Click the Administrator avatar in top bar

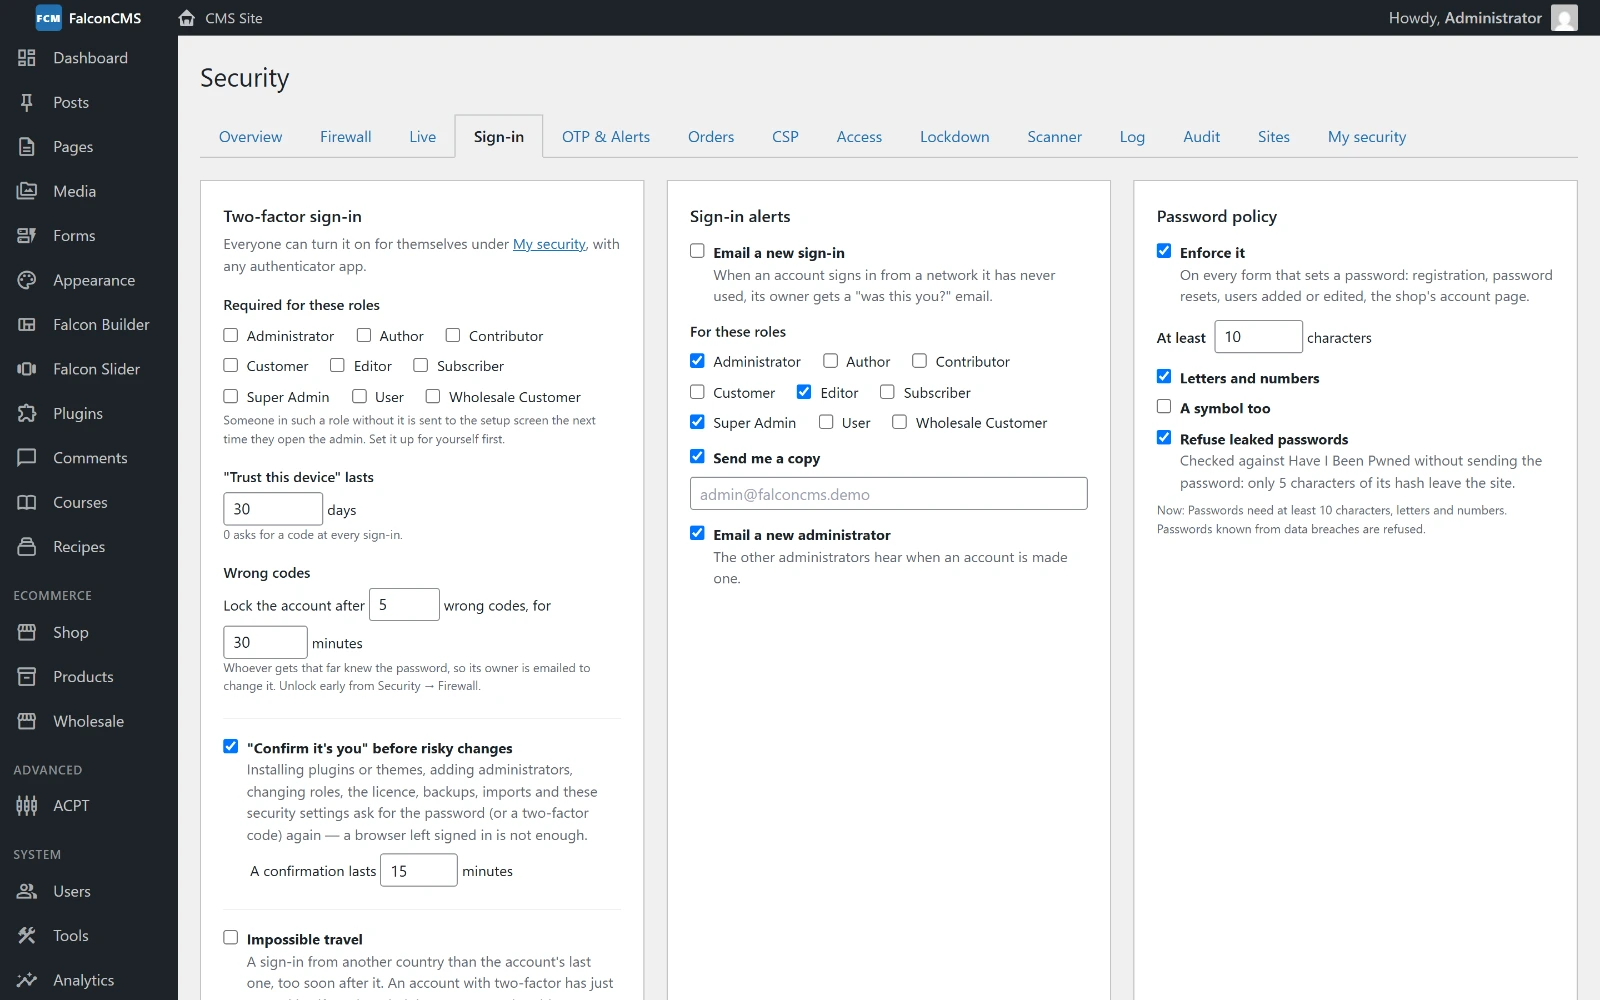pos(1564,18)
